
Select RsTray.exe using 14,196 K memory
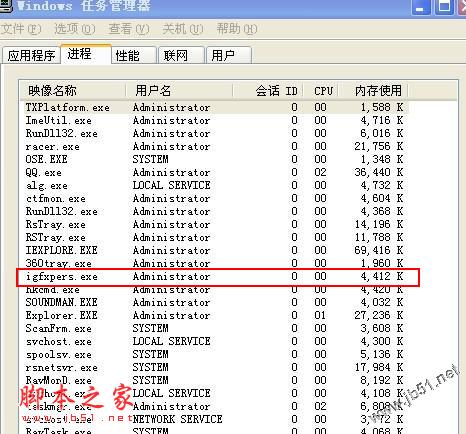coord(214,224)
